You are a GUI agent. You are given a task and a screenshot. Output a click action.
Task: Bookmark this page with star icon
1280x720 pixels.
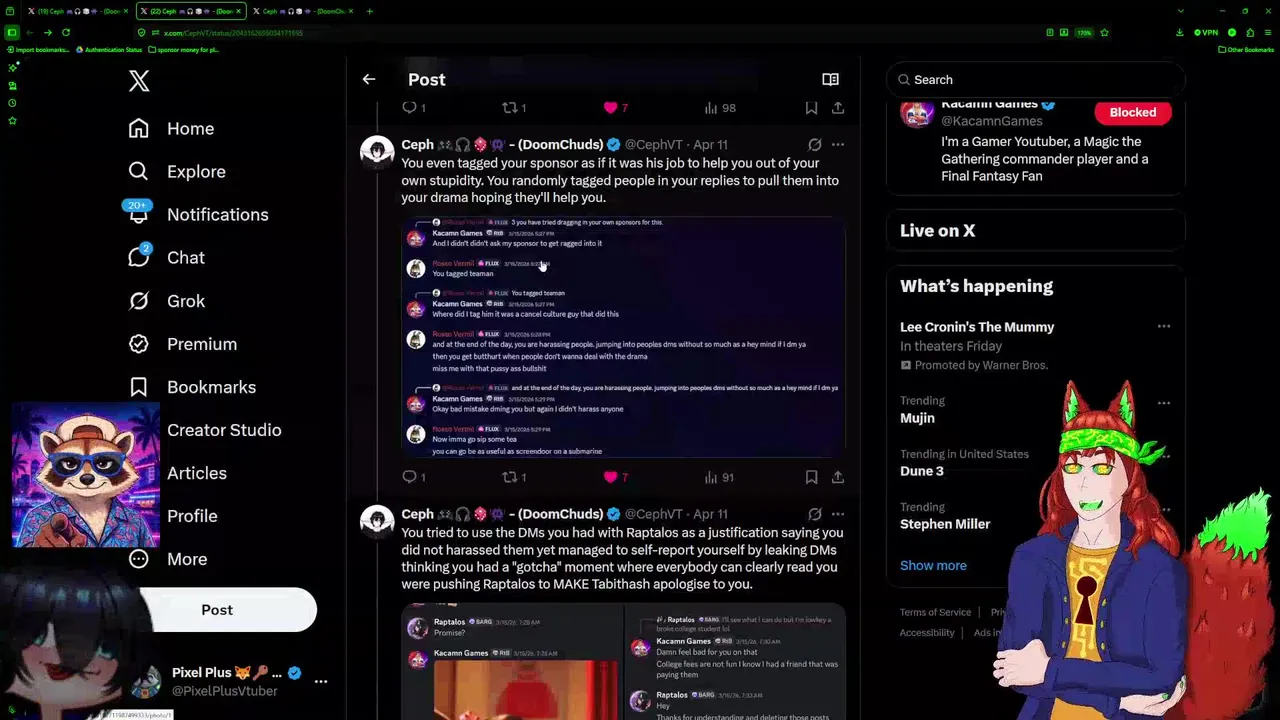click(x=1104, y=32)
